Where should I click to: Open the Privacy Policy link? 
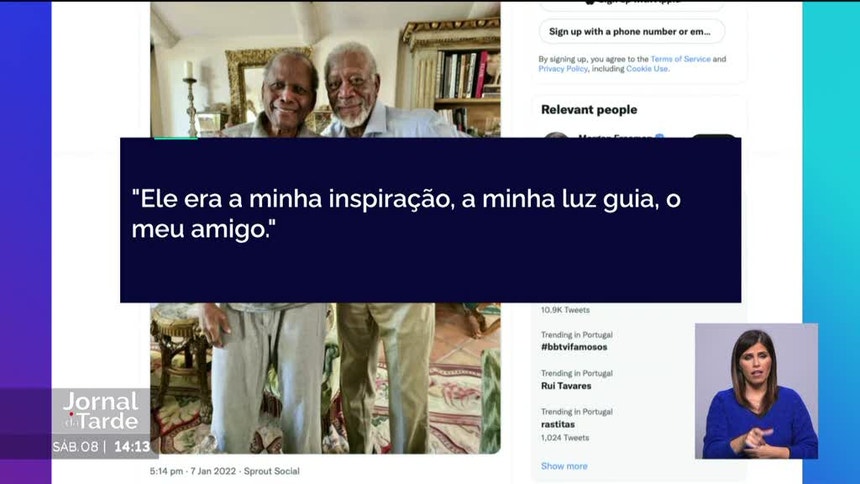pos(563,69)
